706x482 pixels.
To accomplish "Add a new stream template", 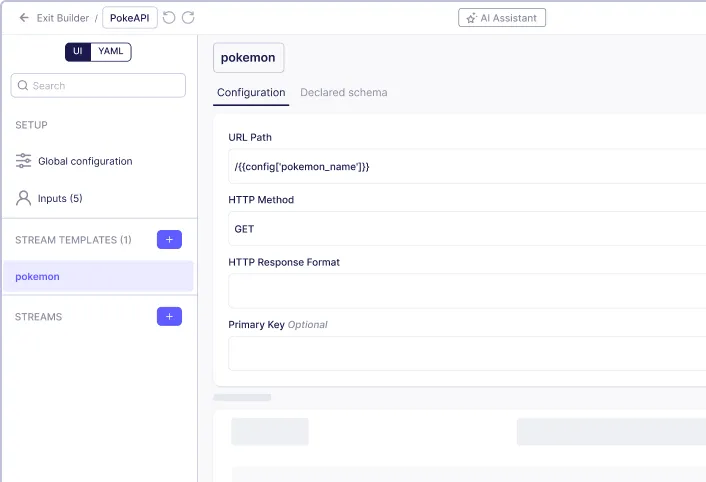I will [x=169, y=239].
